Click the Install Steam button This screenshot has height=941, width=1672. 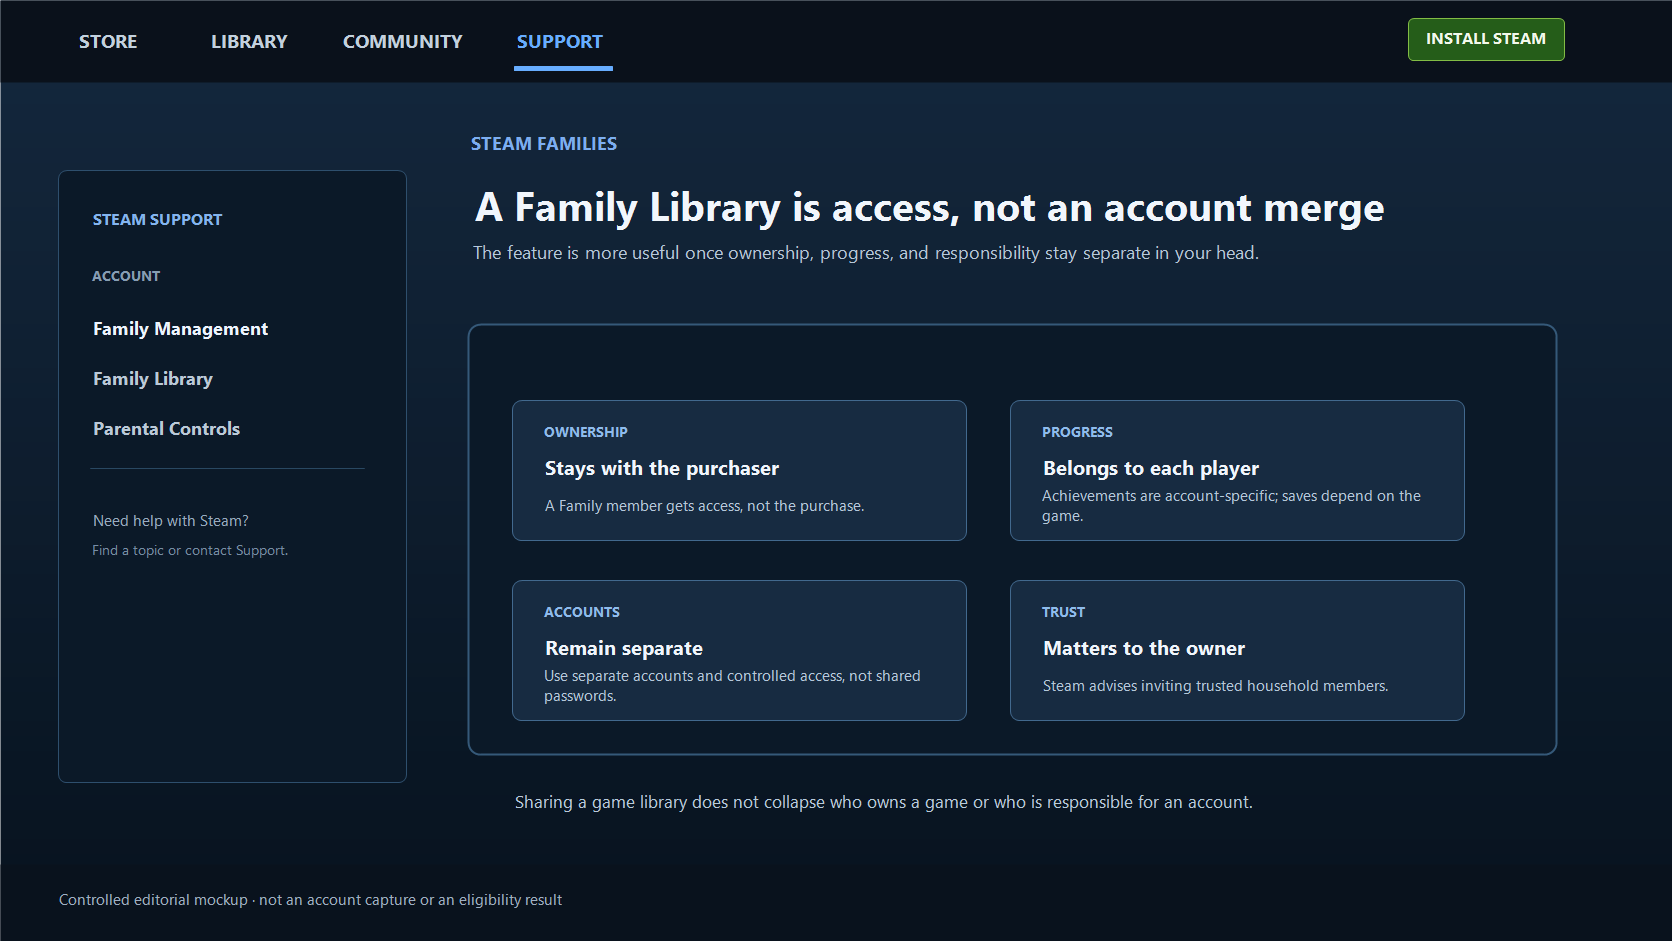point(1486,40)
